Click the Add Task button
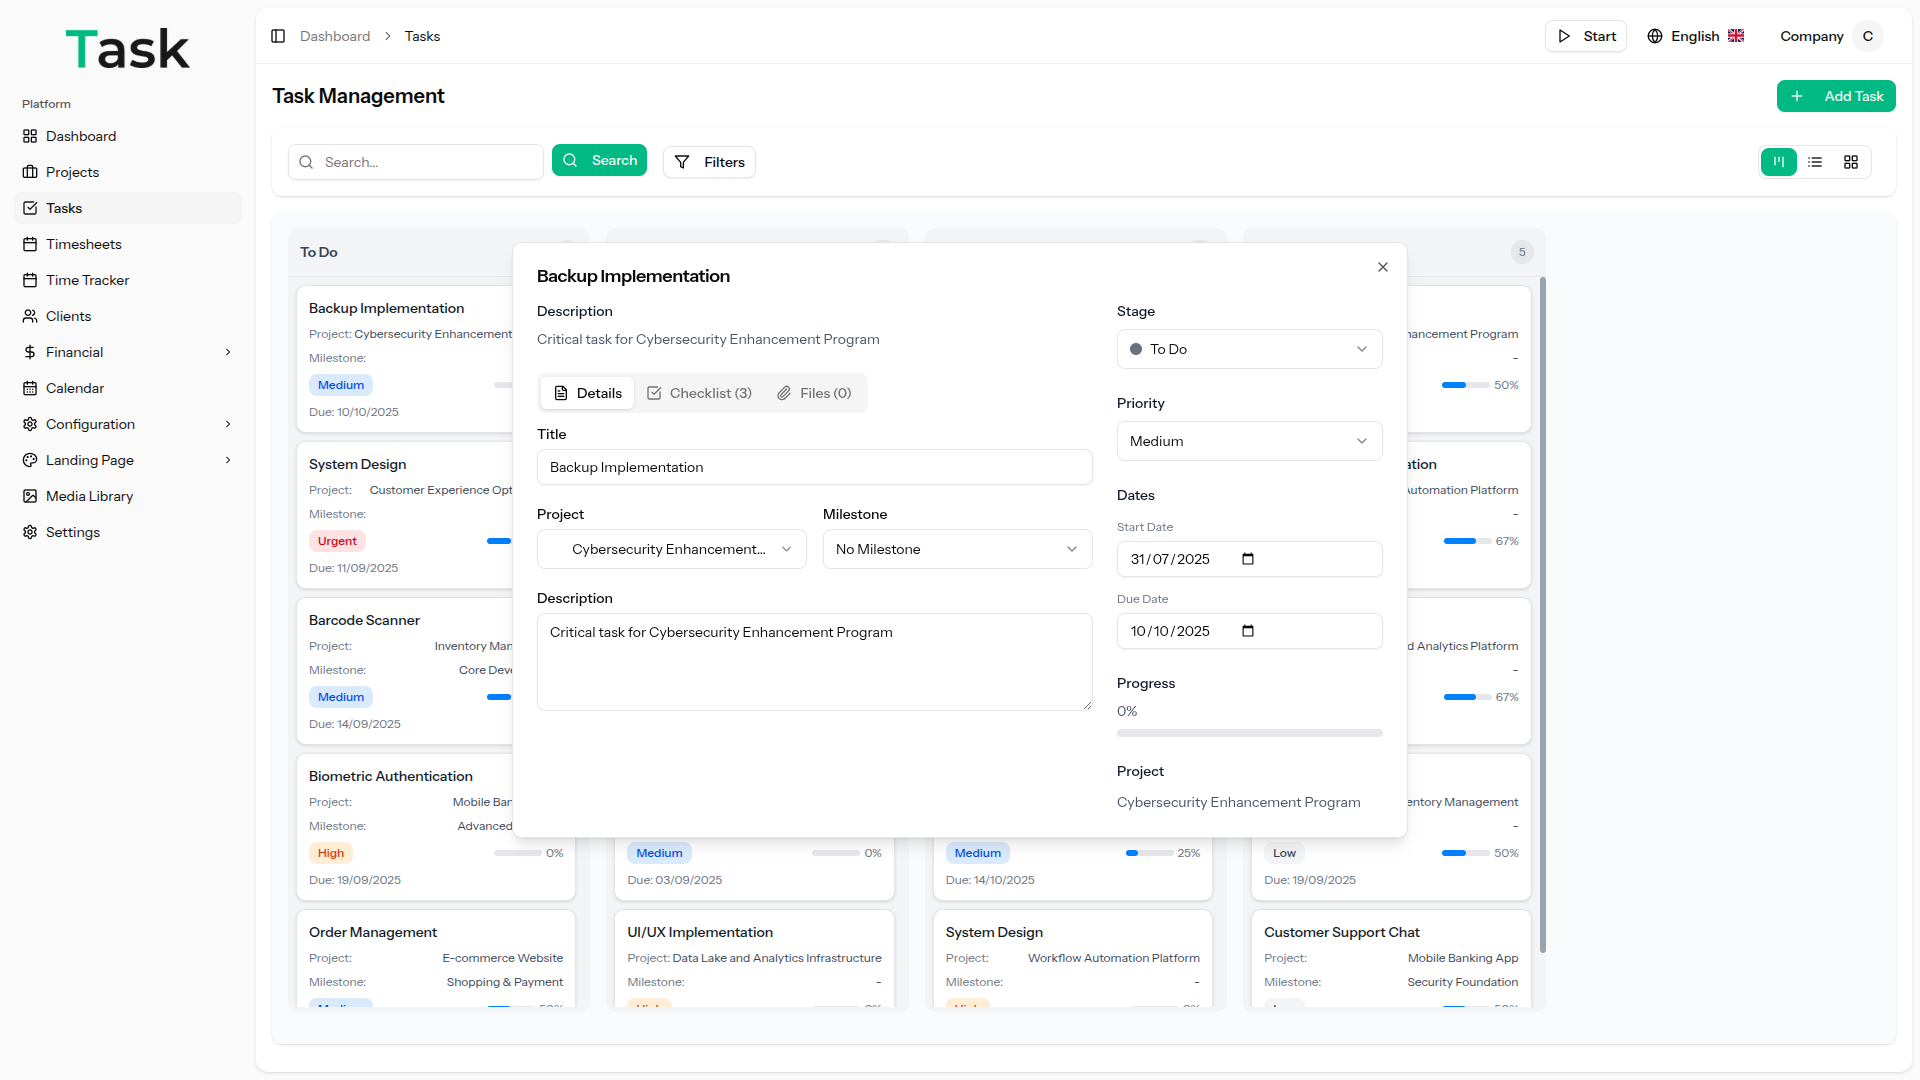The height and width of the screenshot is (1080, 1920). tap(1836, 96)
